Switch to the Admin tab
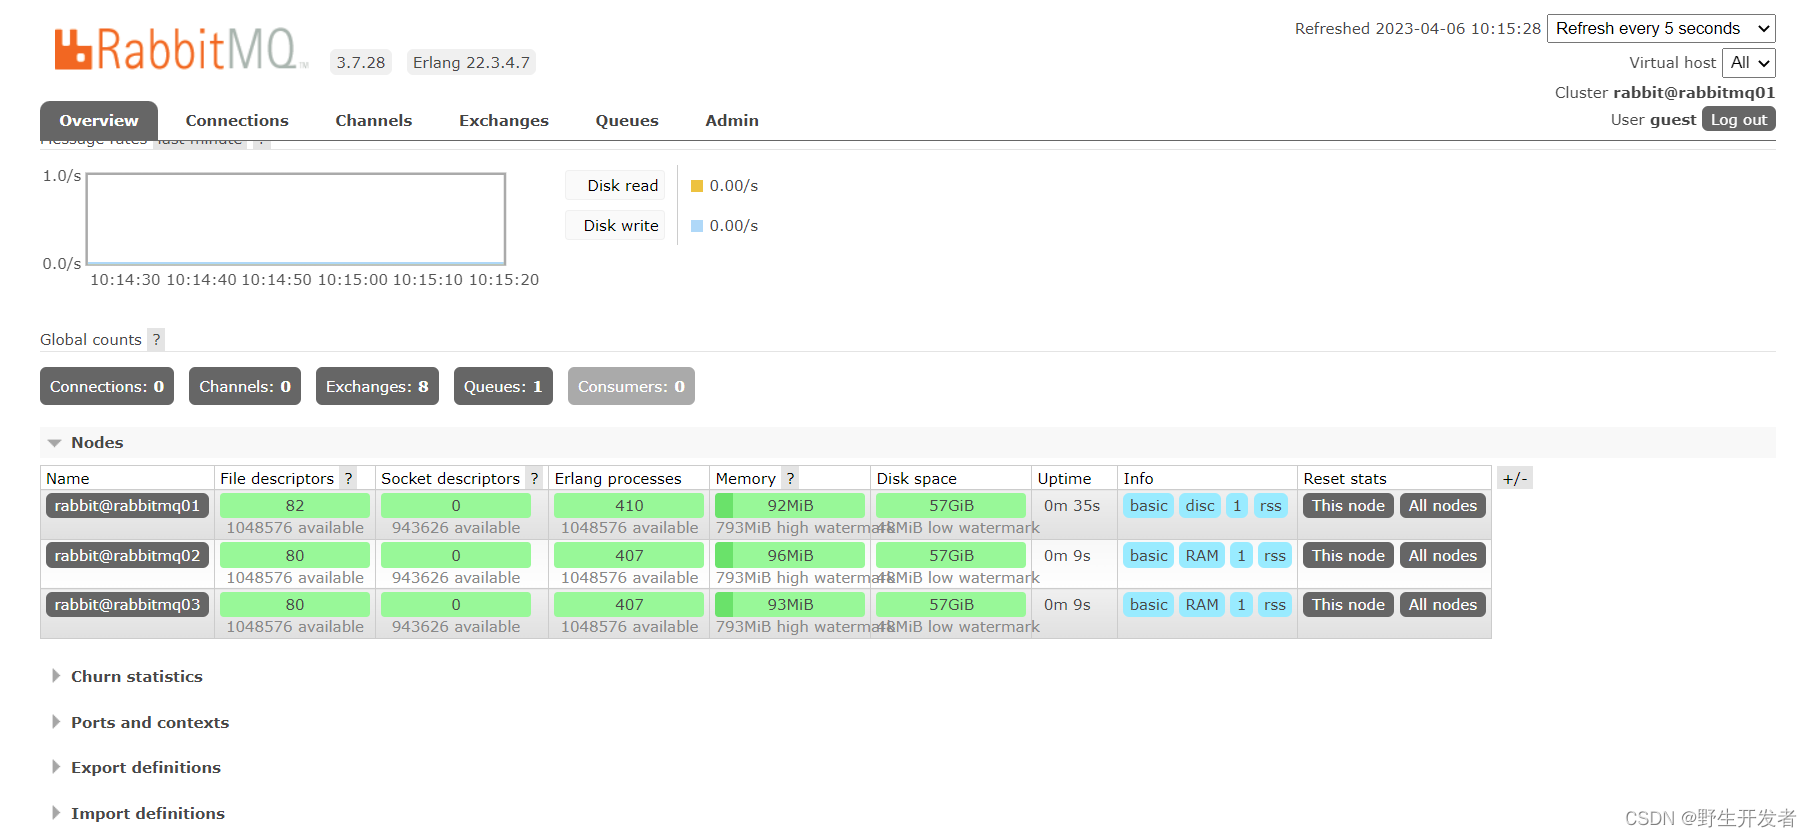 click(732, 121)
